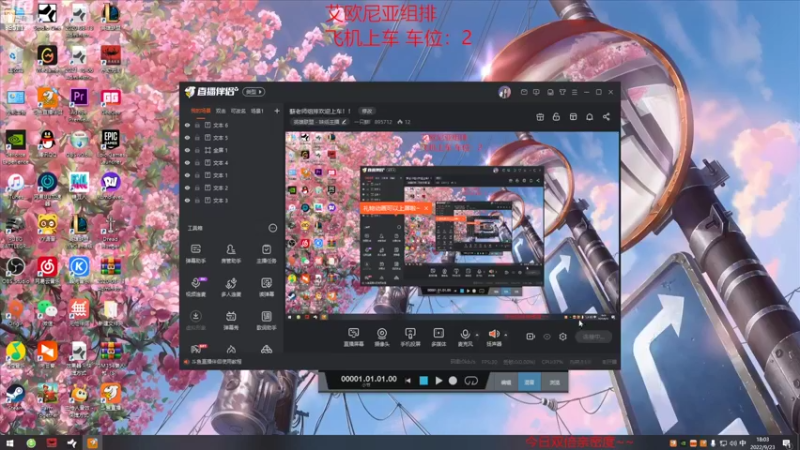800x450 pixels.
Task: Open the 斗鱼直播伴侣 usage tutorial link
Action: point(216,362)
